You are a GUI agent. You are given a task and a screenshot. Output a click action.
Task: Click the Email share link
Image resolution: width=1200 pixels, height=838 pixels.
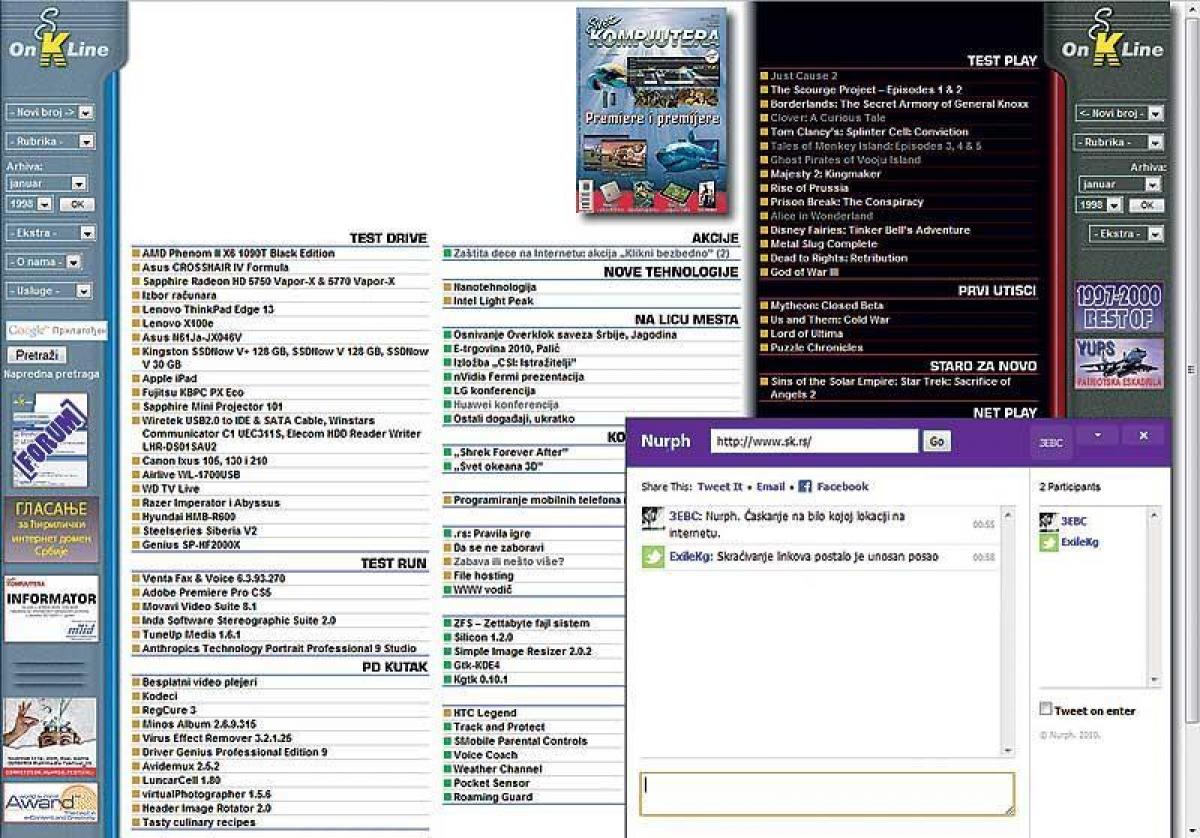(770, 487)
